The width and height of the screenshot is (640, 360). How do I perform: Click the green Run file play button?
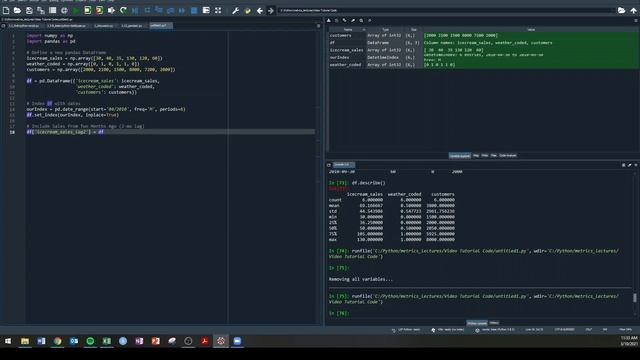point(76,10)
